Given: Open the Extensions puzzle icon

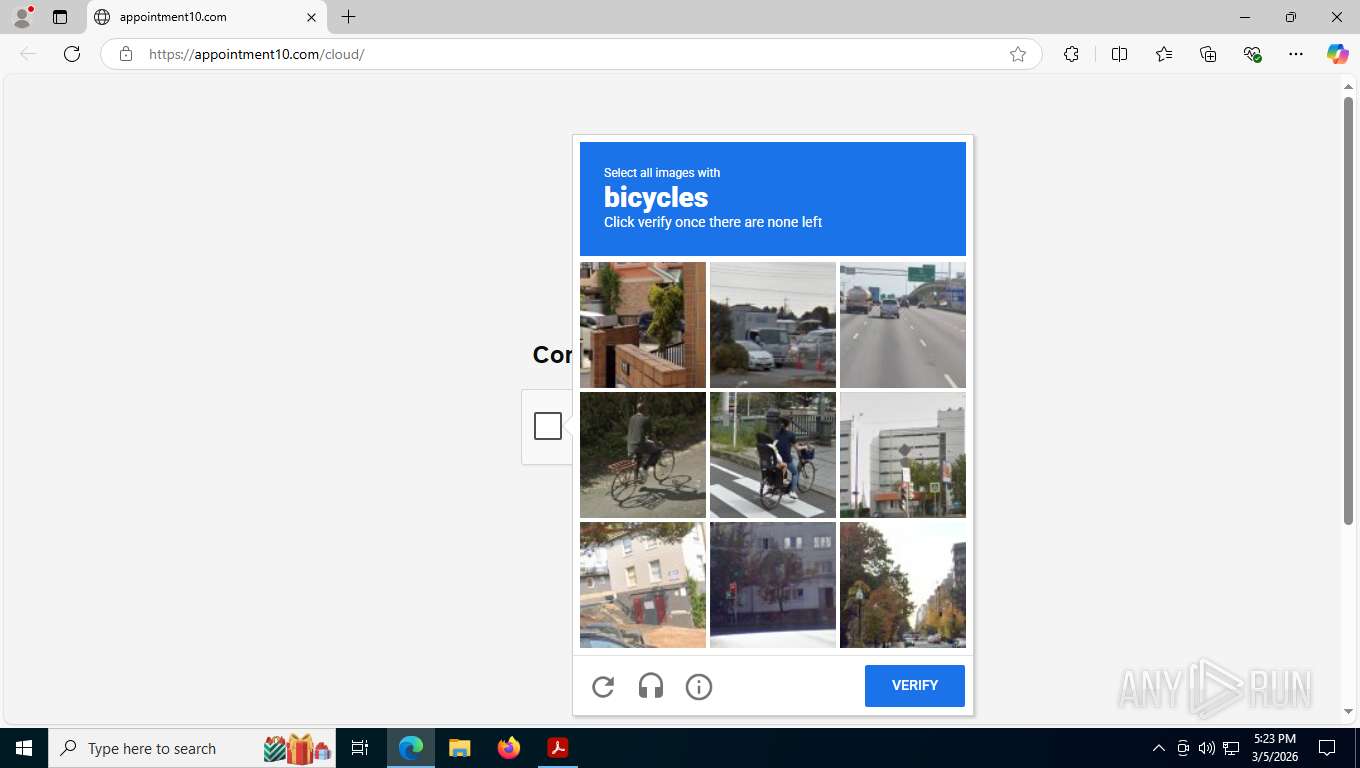Looking at the screenshot, I should click(x=1071, y=54).
